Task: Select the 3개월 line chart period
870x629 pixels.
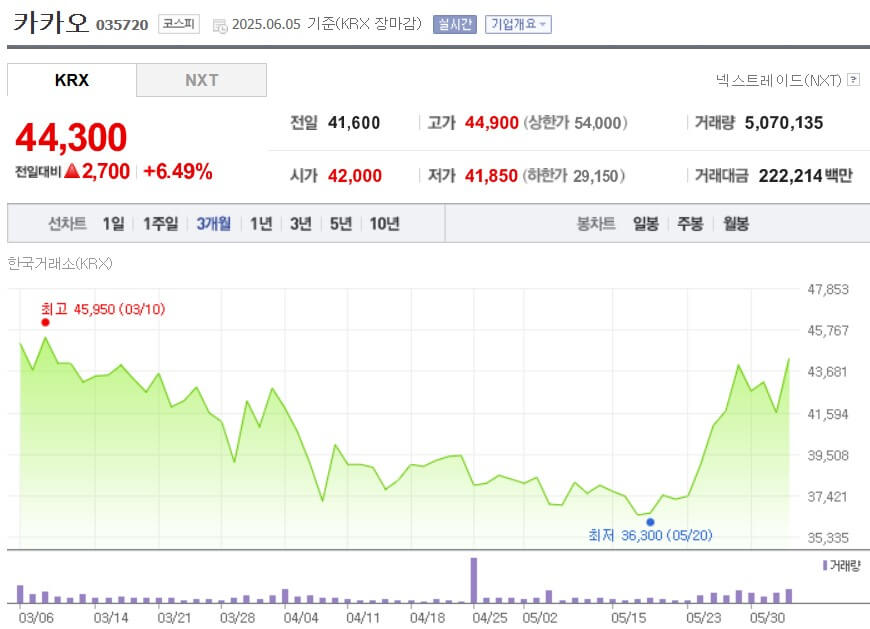Action: coord(214,224)
